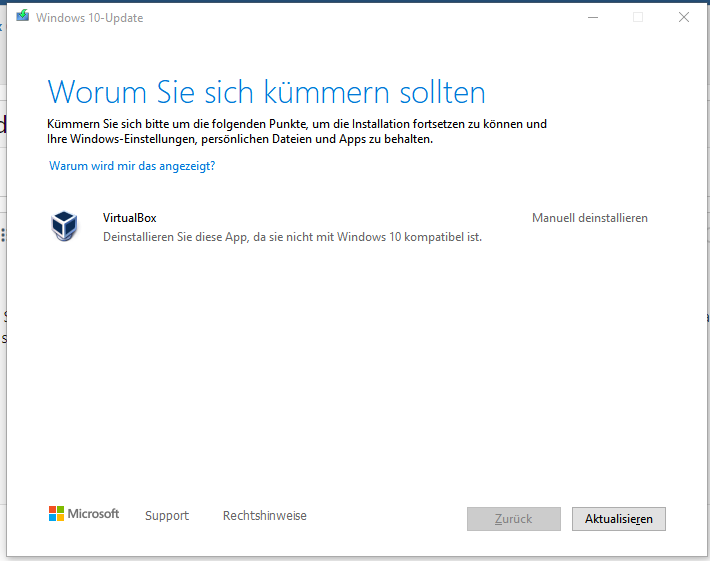The height and width of the screenshot is (561, 710).
Task: Click the text "Deinstallieren Sie diese App…"
Action: click(292, 237)
